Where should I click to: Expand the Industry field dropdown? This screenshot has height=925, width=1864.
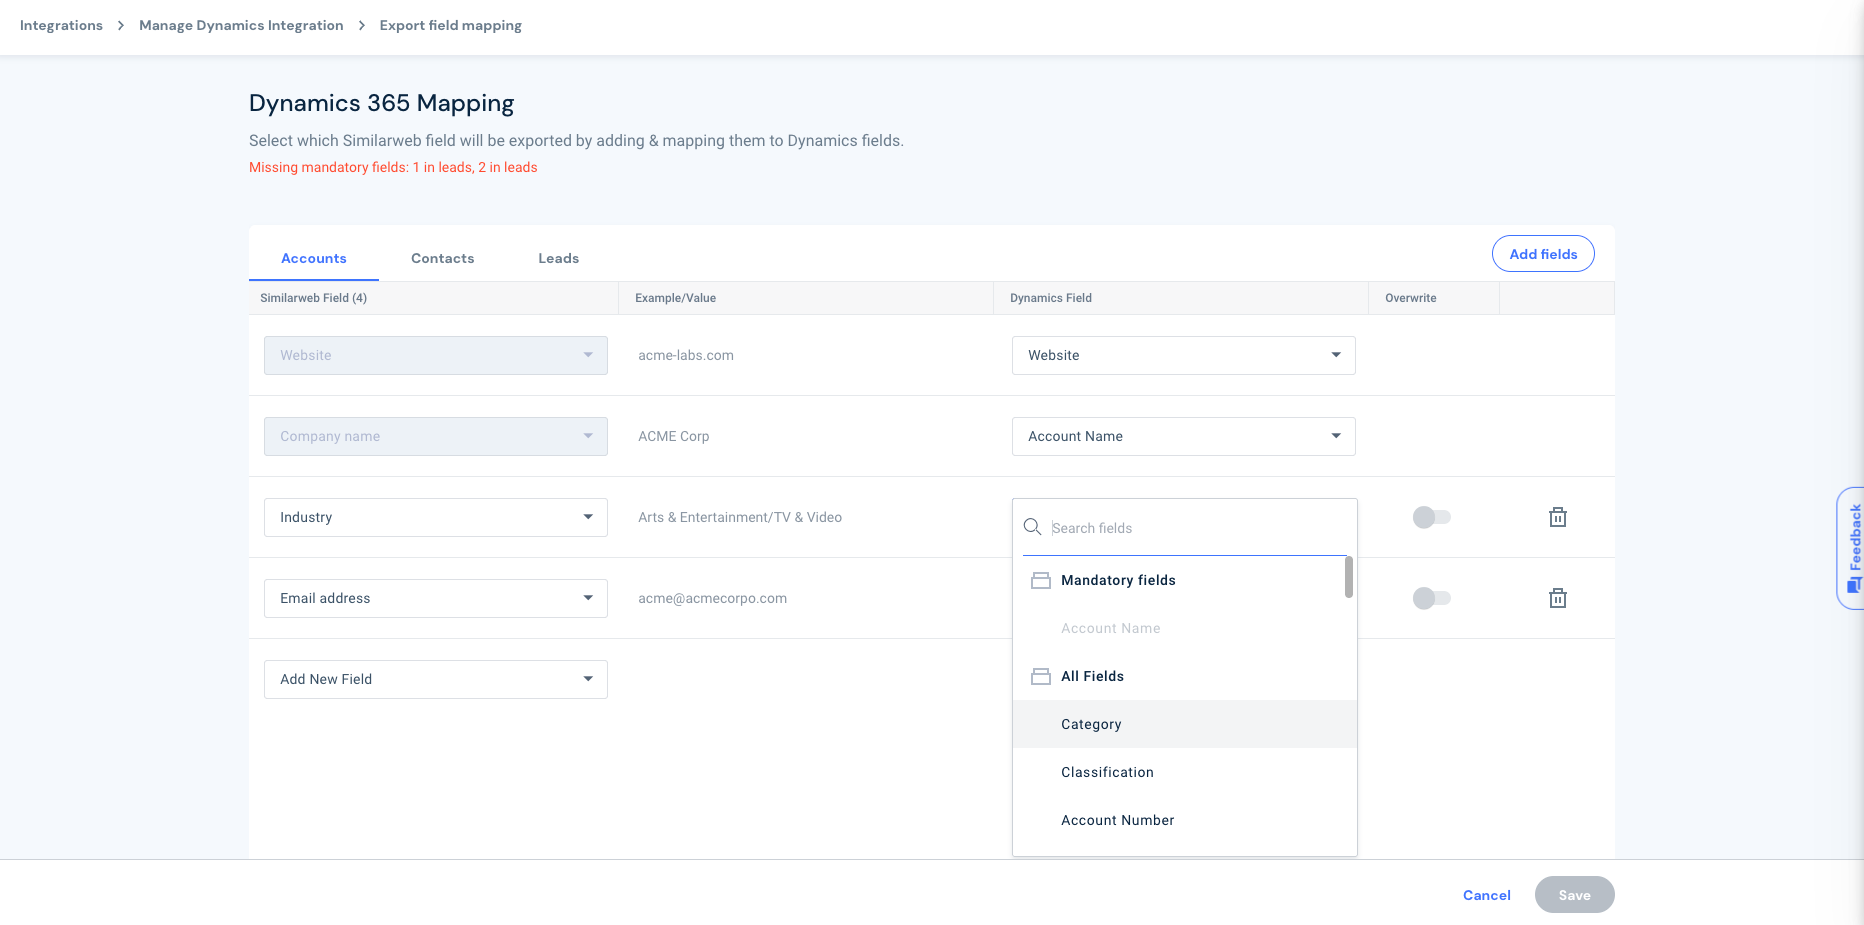pyautogui.click(x=436, y=517)
